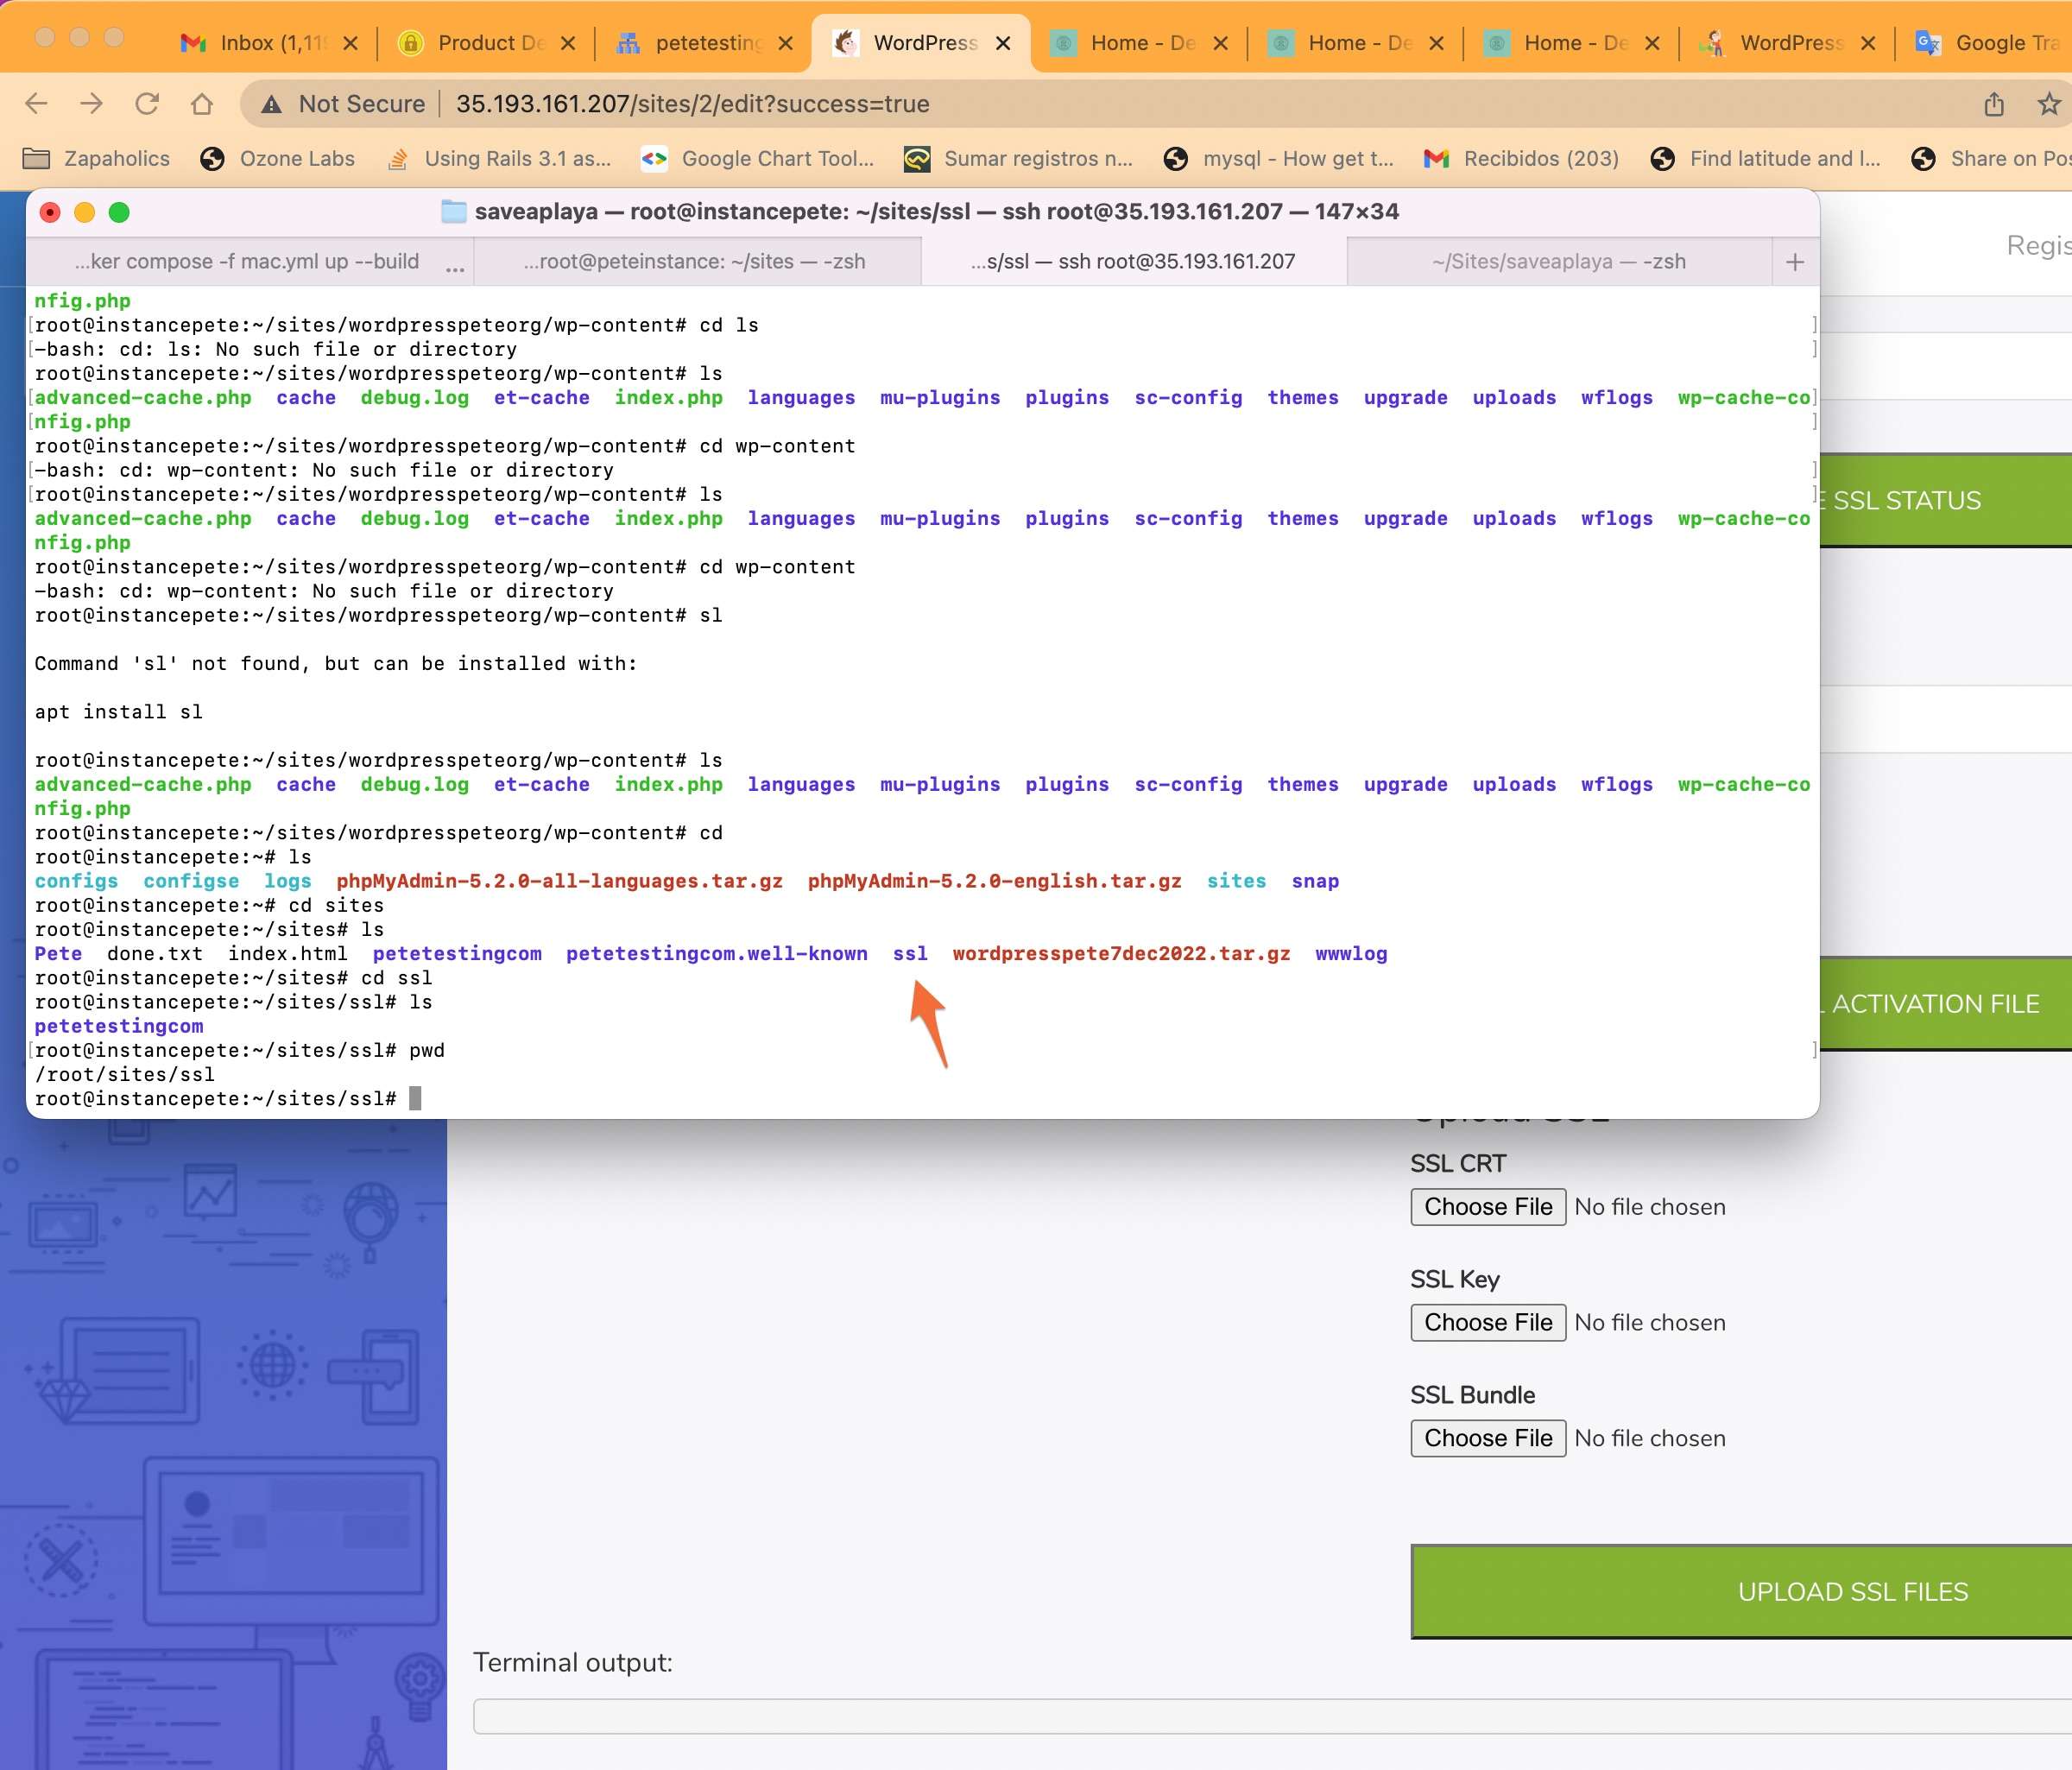
Task: Click the browser back arrow icon
Action: (36, 104)
